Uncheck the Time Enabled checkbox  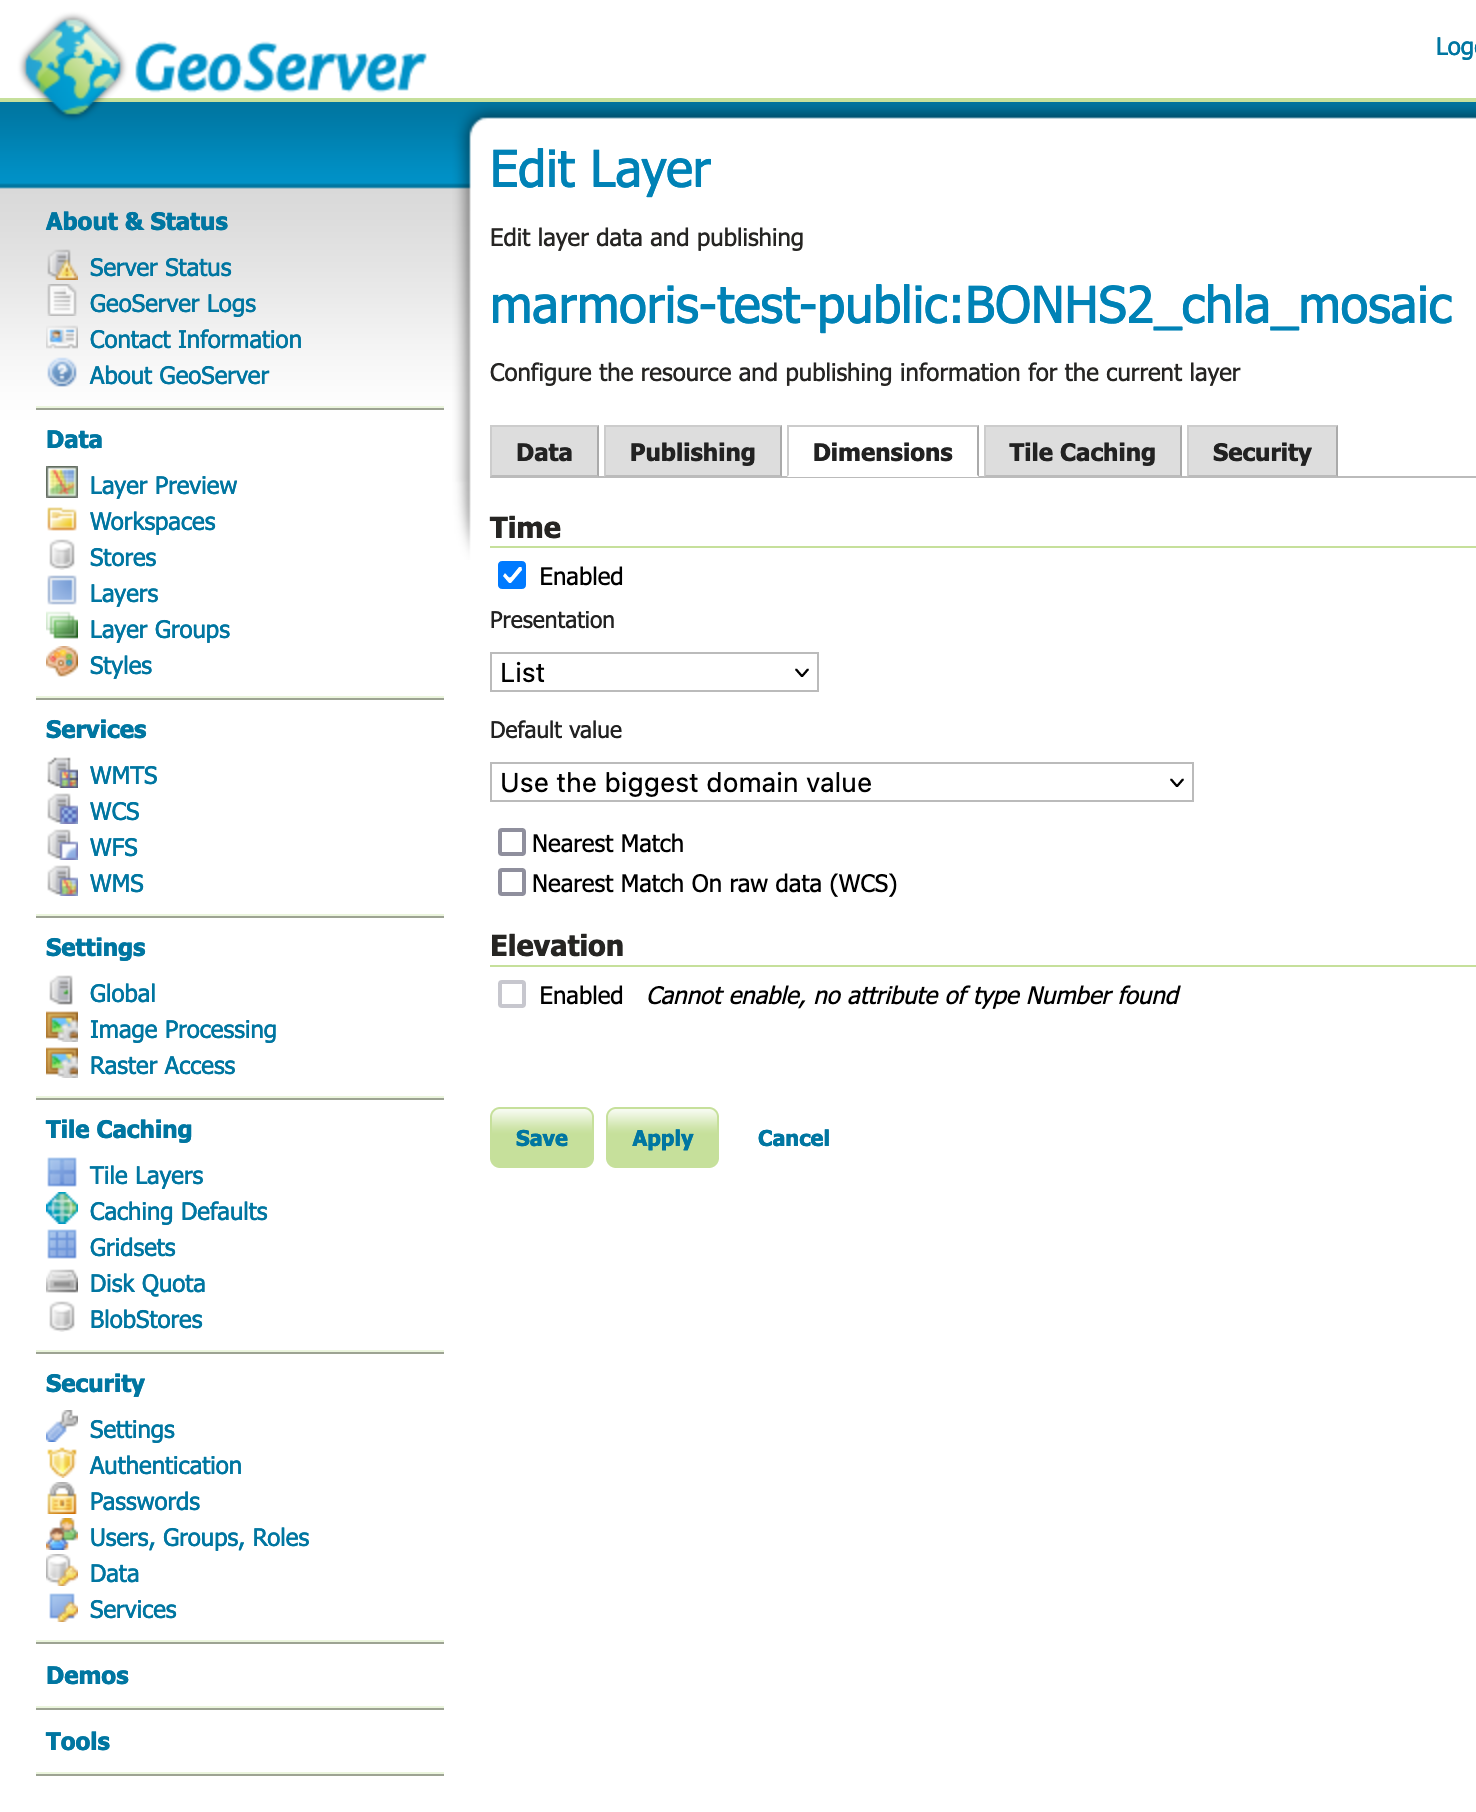[512, 575]
